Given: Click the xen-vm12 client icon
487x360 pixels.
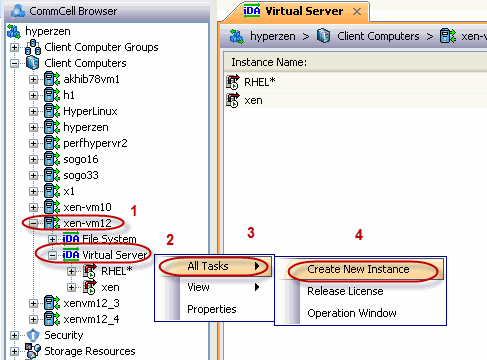Looking at the screenshot, I should coord(52,223).
